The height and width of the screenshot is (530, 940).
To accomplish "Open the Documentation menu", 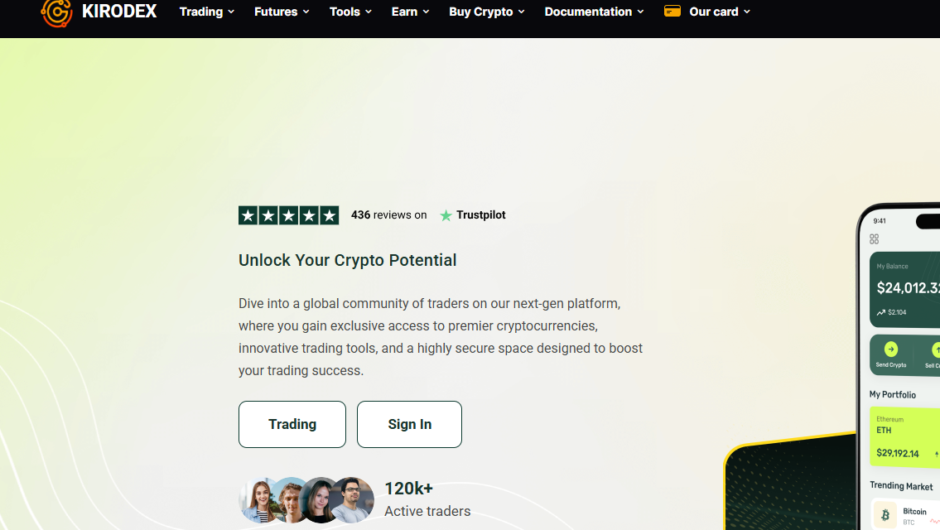I will point(593,11).
